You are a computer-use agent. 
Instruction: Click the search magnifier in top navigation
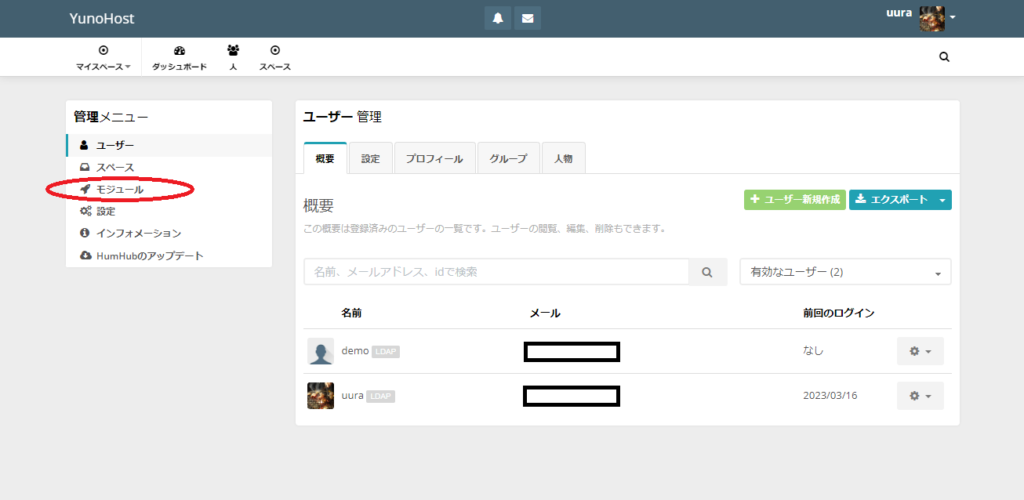point(944,57)
